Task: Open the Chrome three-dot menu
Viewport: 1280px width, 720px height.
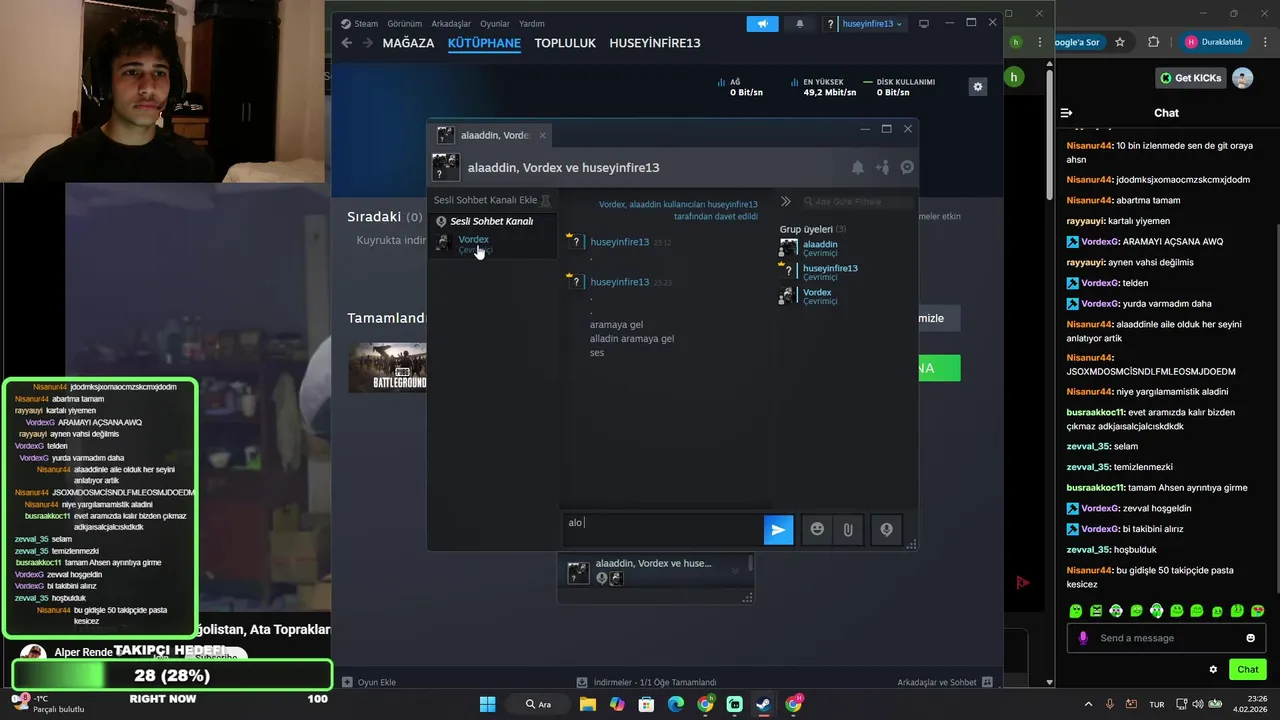Action: (x=1264, y=42)
